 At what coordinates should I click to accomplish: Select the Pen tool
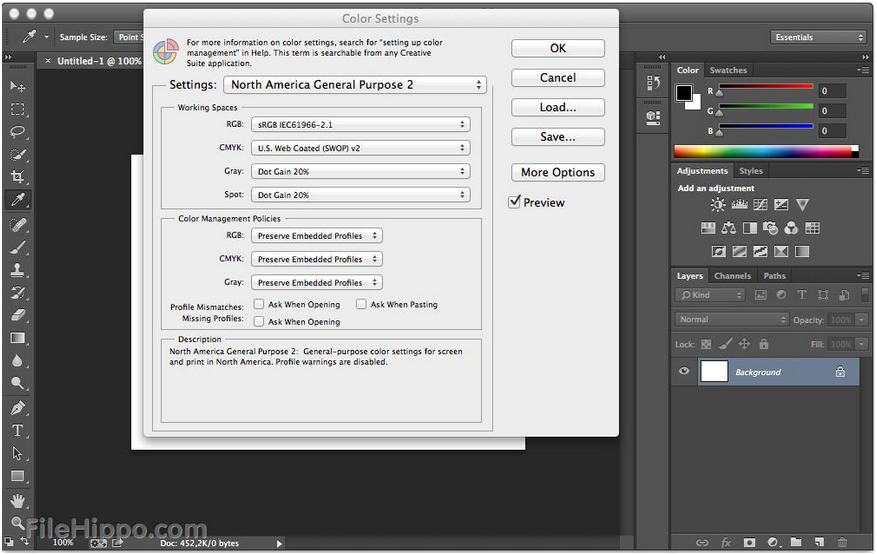(x=17, y=408)
